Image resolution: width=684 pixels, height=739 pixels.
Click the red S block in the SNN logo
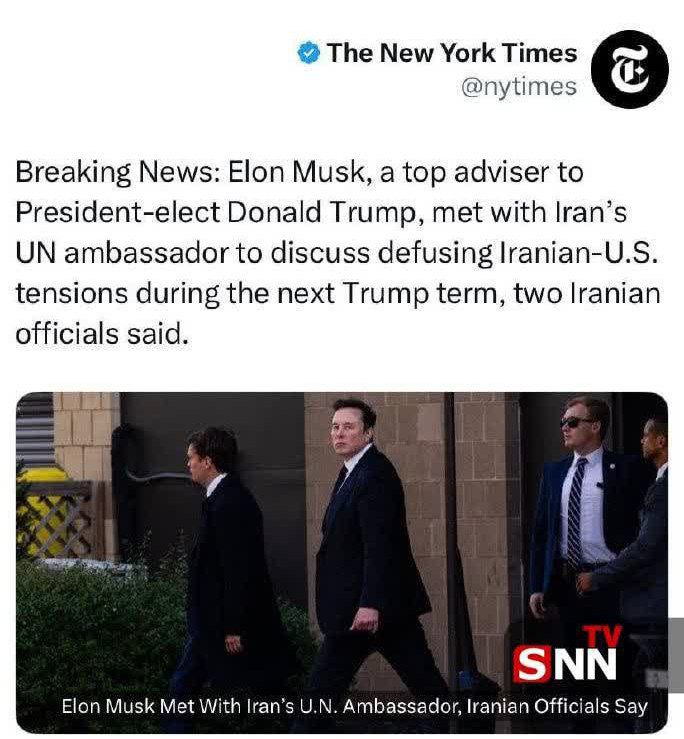point(532,665)
